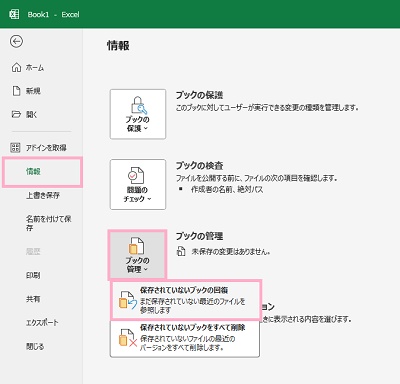Select 新規 to create a new workbook
Viewport: 400px width, 384px height.
pos(33,91)
